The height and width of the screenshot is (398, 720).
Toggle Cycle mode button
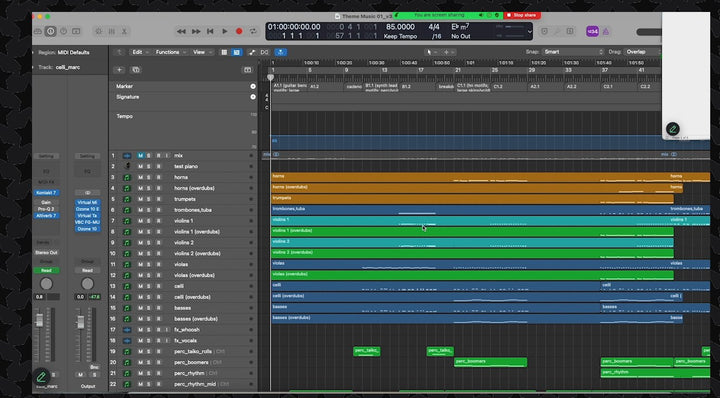(253, 31)
